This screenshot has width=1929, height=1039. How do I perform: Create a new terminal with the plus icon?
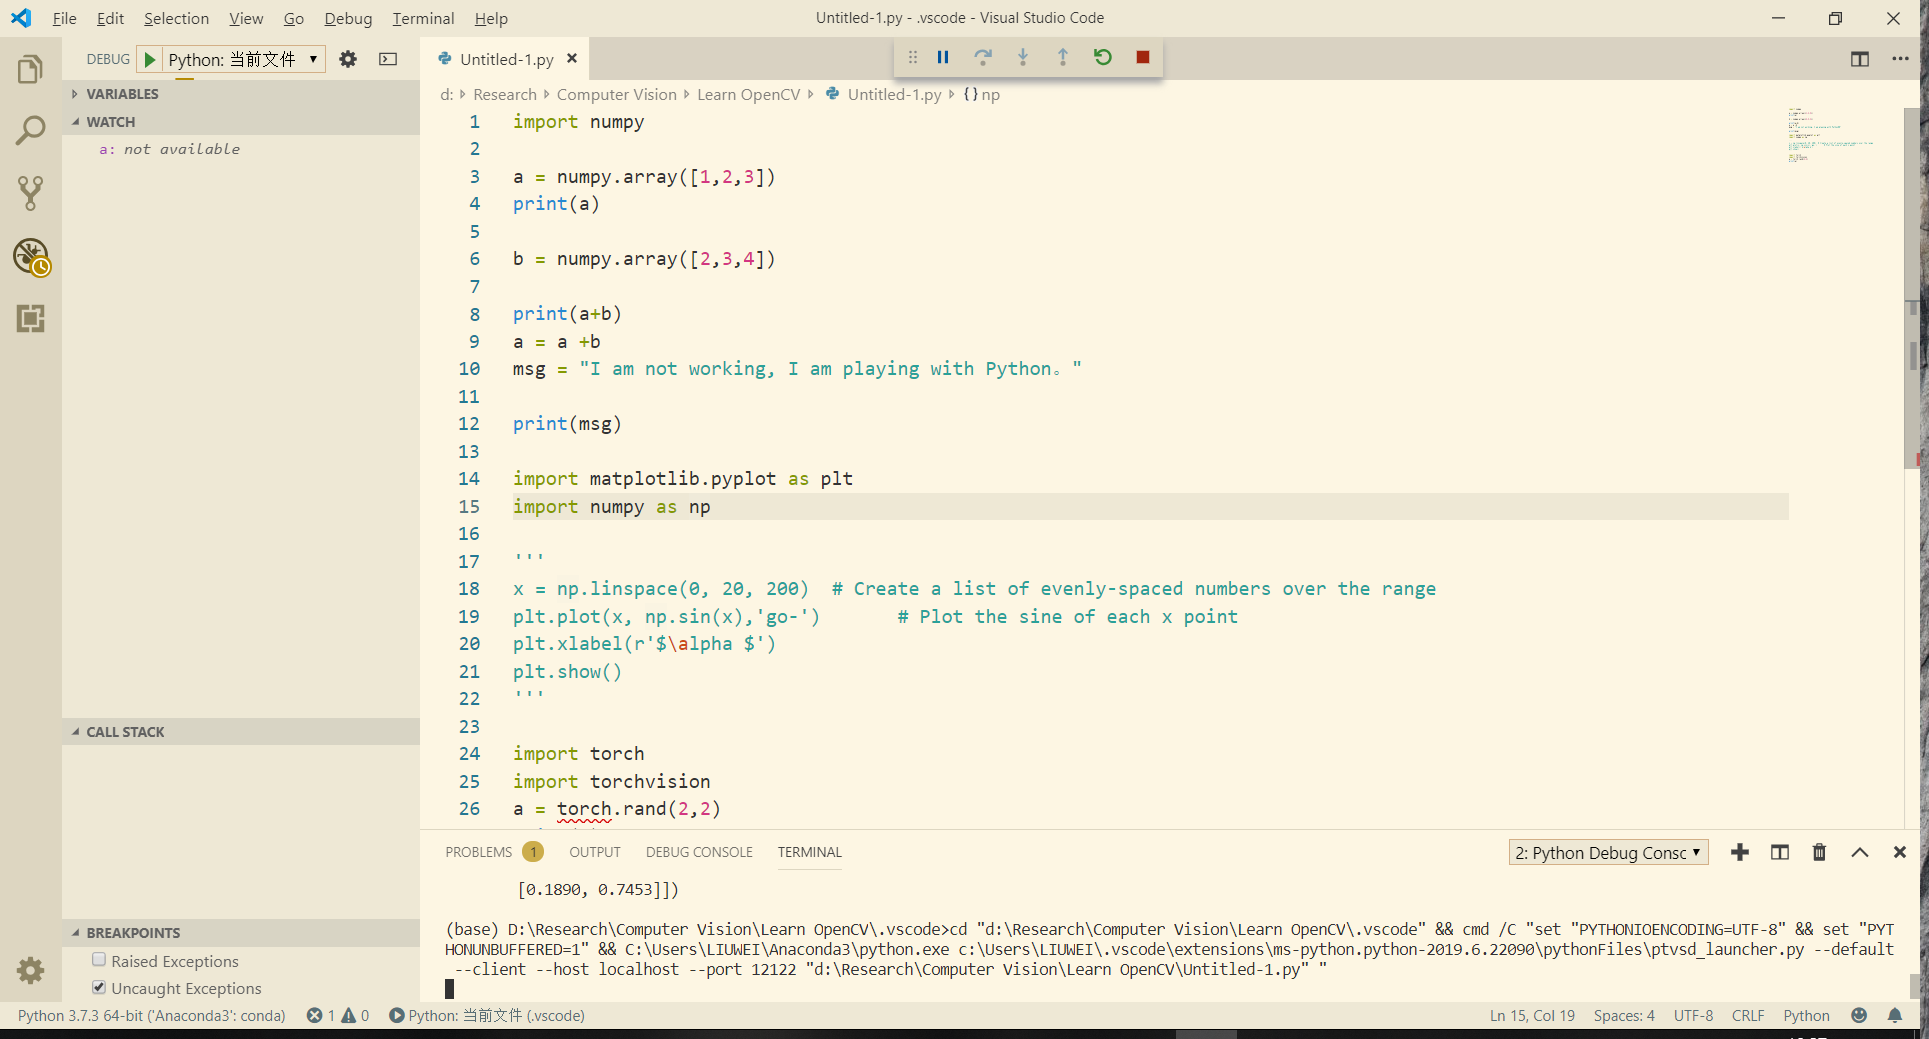click(x=1740, y=852)
